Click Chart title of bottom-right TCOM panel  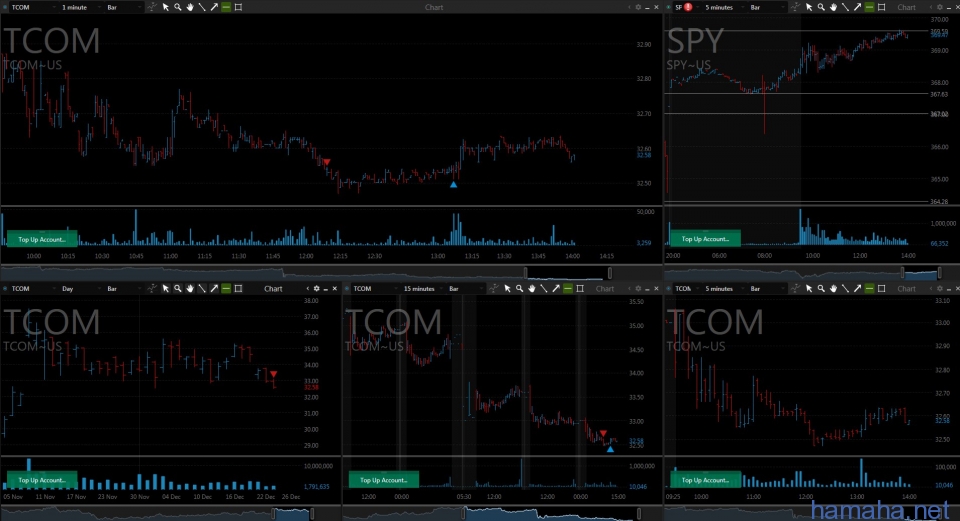tap(906, 288)
